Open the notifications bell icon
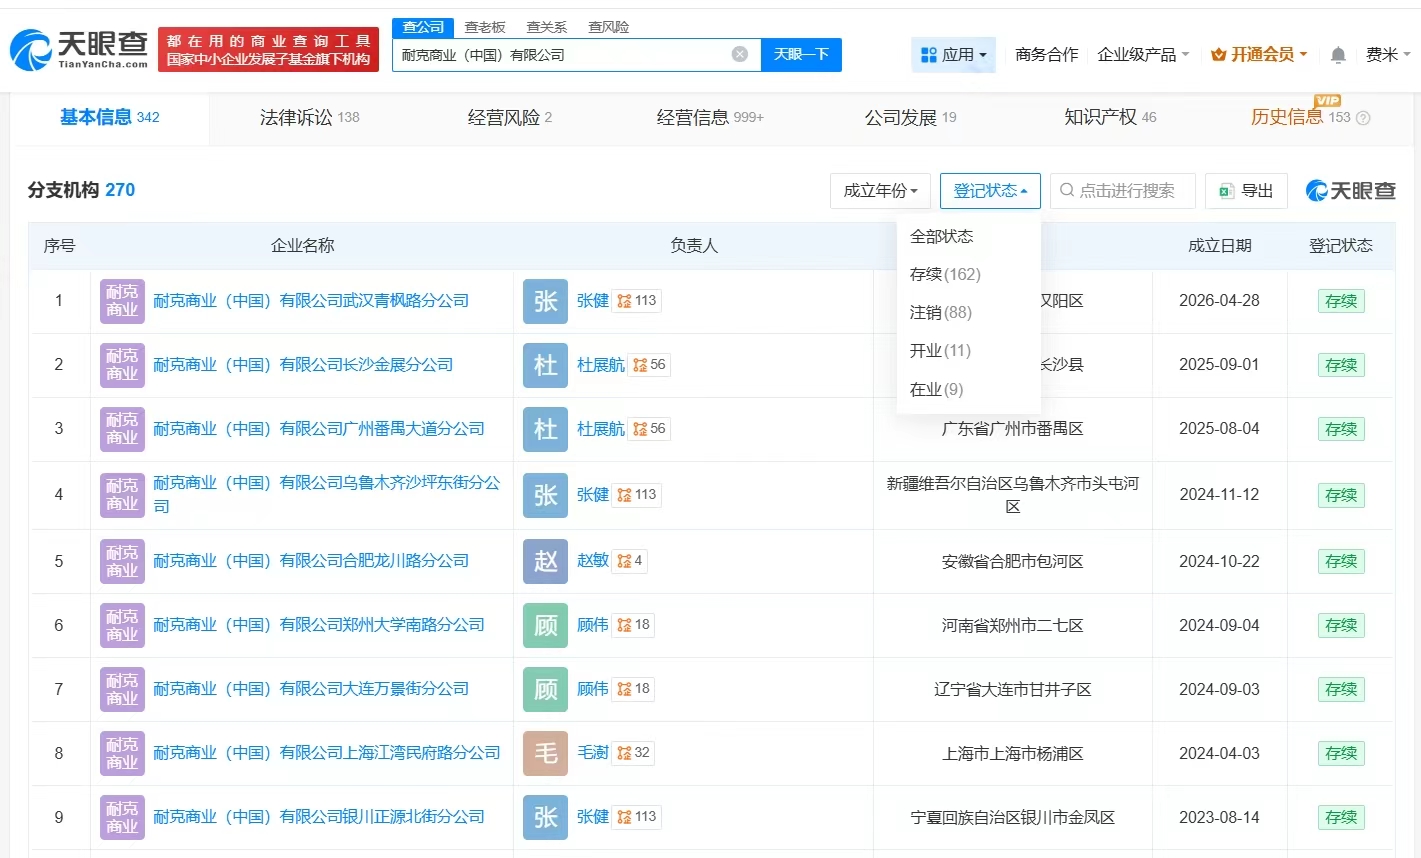1421x858 pixels. [1338, 55]
